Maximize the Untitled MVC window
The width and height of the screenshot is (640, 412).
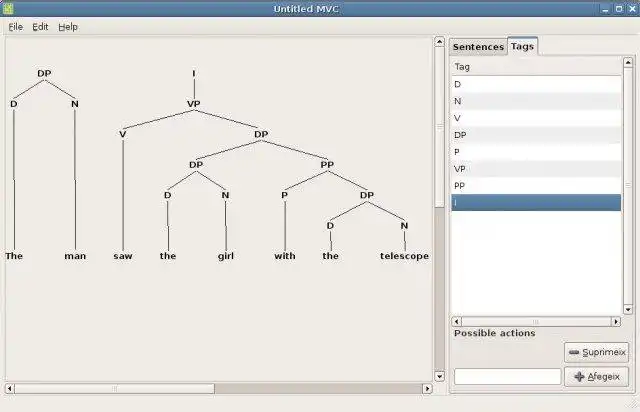[619, 9]
